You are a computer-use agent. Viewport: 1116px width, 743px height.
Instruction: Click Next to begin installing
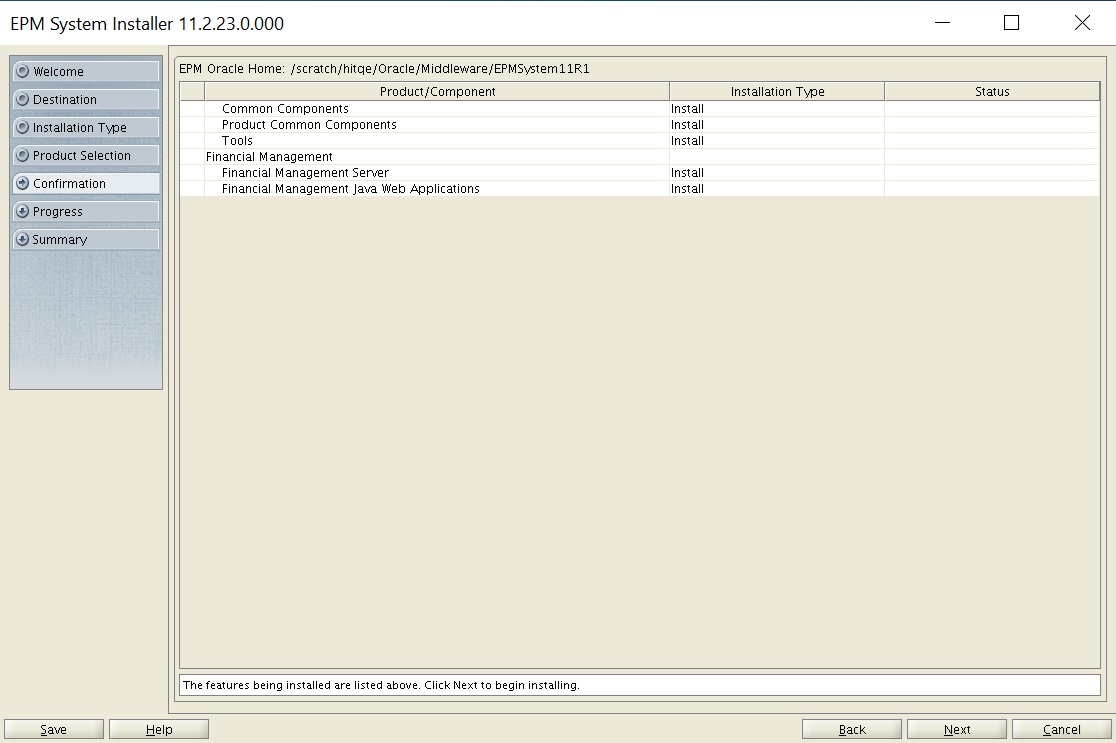(x=957, y=729)
